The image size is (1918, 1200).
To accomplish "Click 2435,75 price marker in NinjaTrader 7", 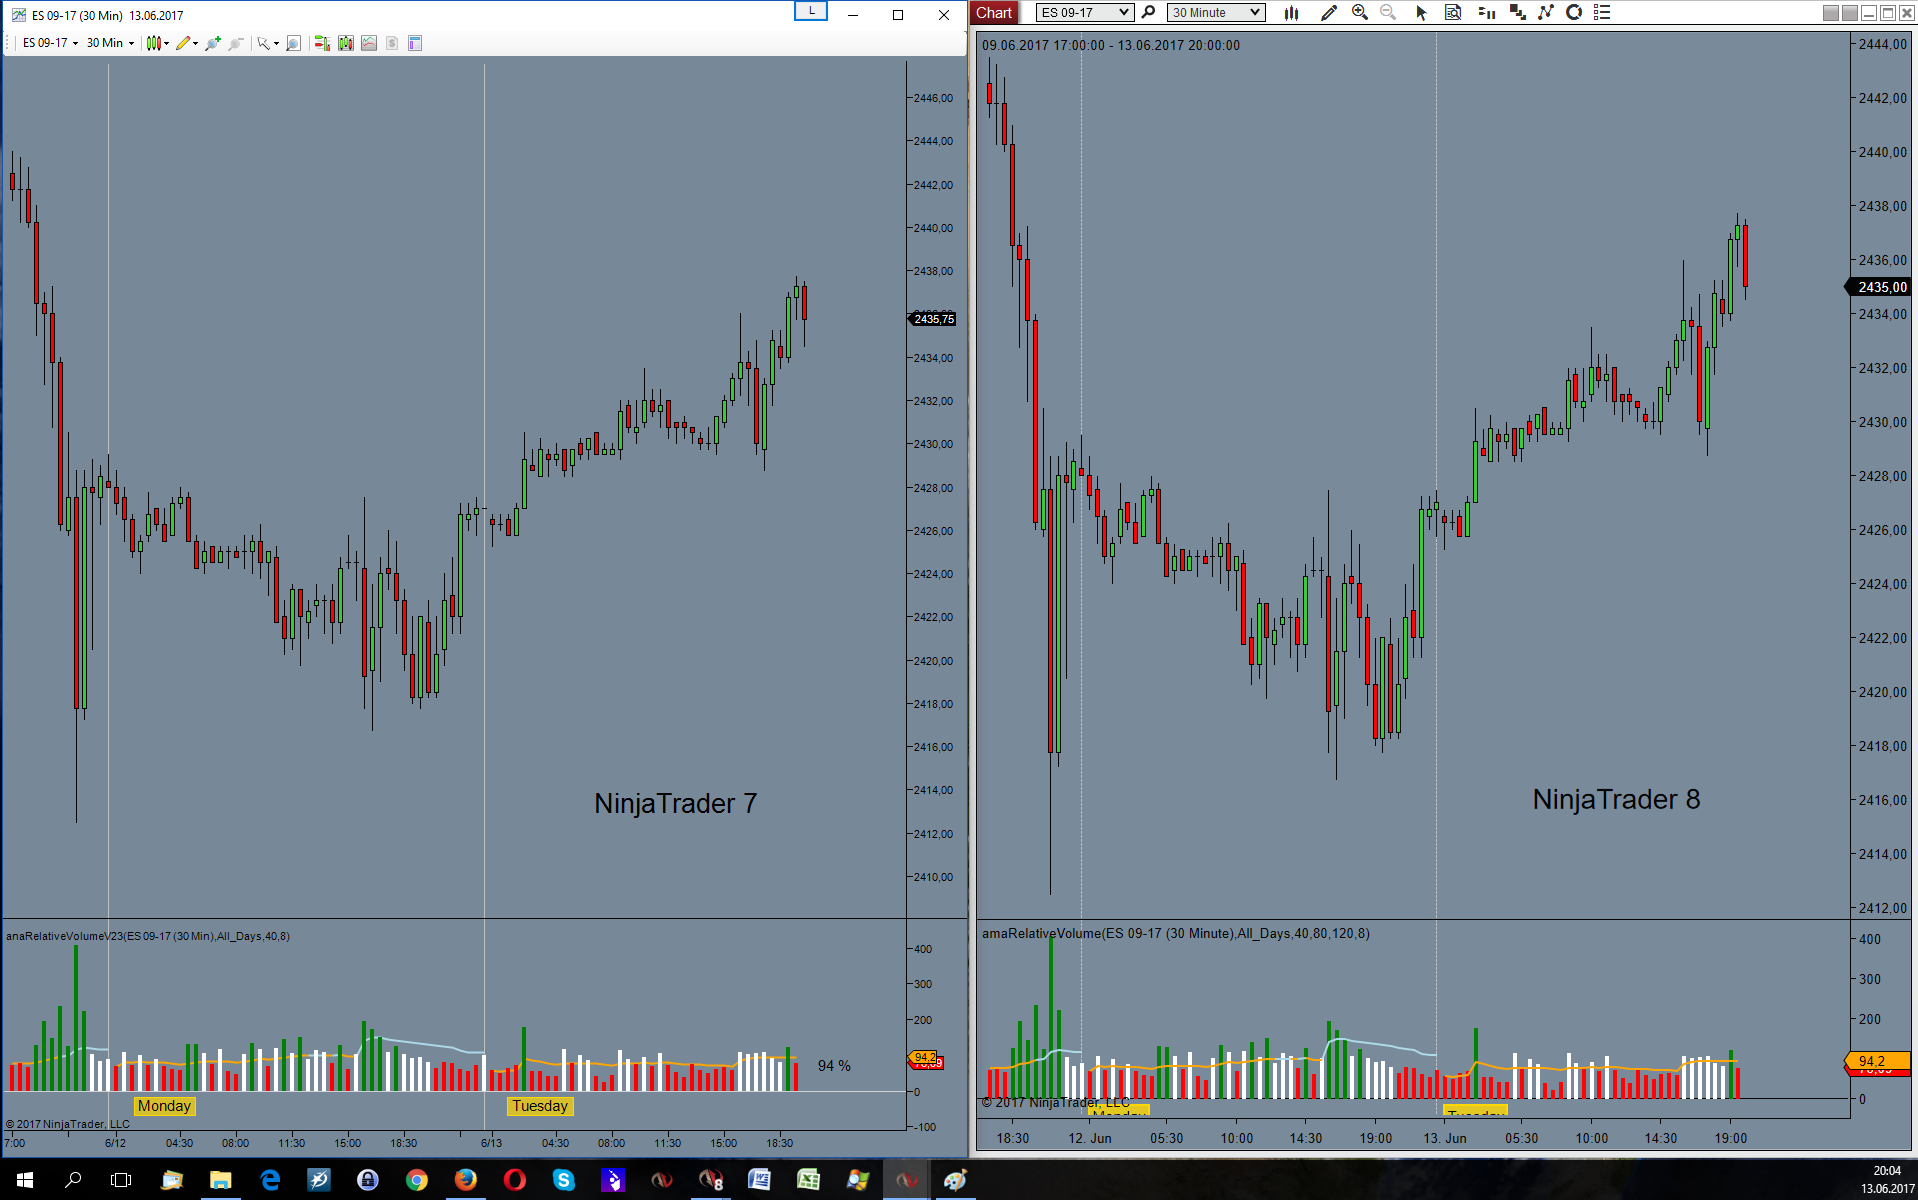I will (x=933, y=319).
